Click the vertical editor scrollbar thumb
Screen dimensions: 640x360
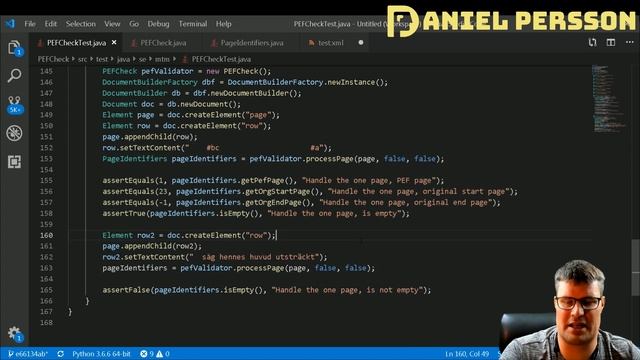(x=636, y=267)
